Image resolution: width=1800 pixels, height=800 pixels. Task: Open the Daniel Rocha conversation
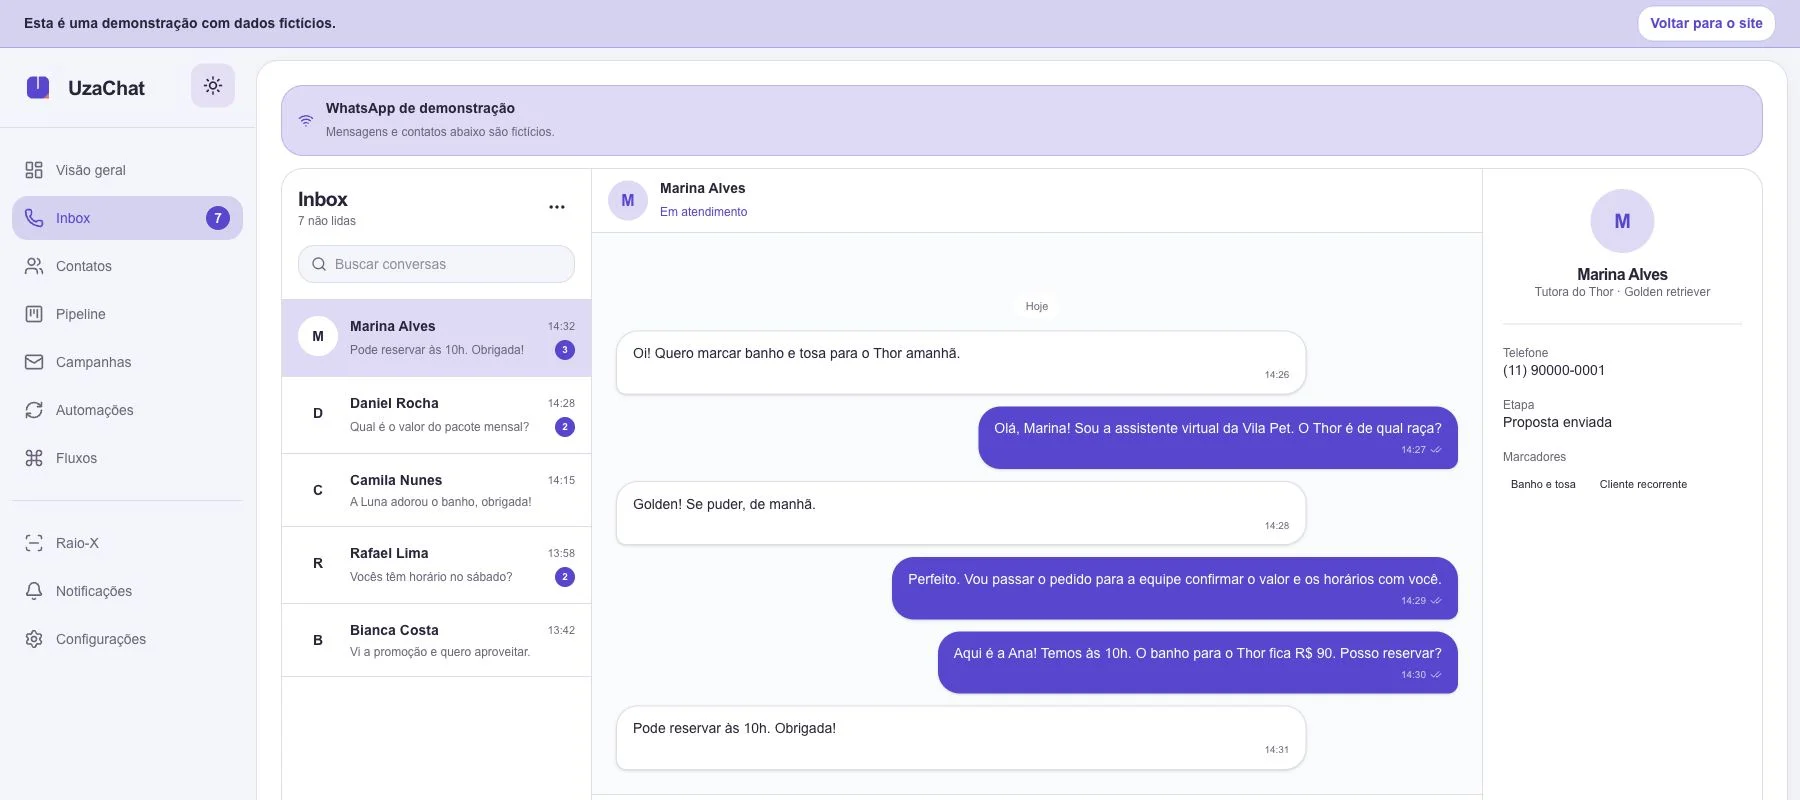(x=436, y=415)
